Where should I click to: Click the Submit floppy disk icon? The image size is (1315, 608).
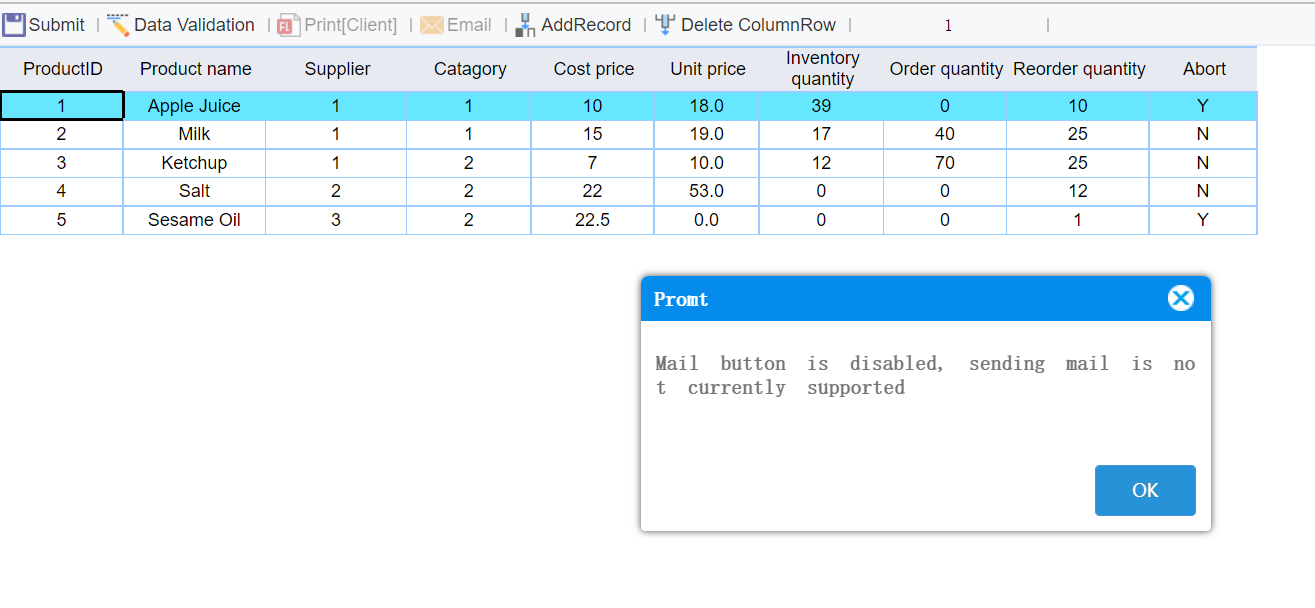coord(14,25)
